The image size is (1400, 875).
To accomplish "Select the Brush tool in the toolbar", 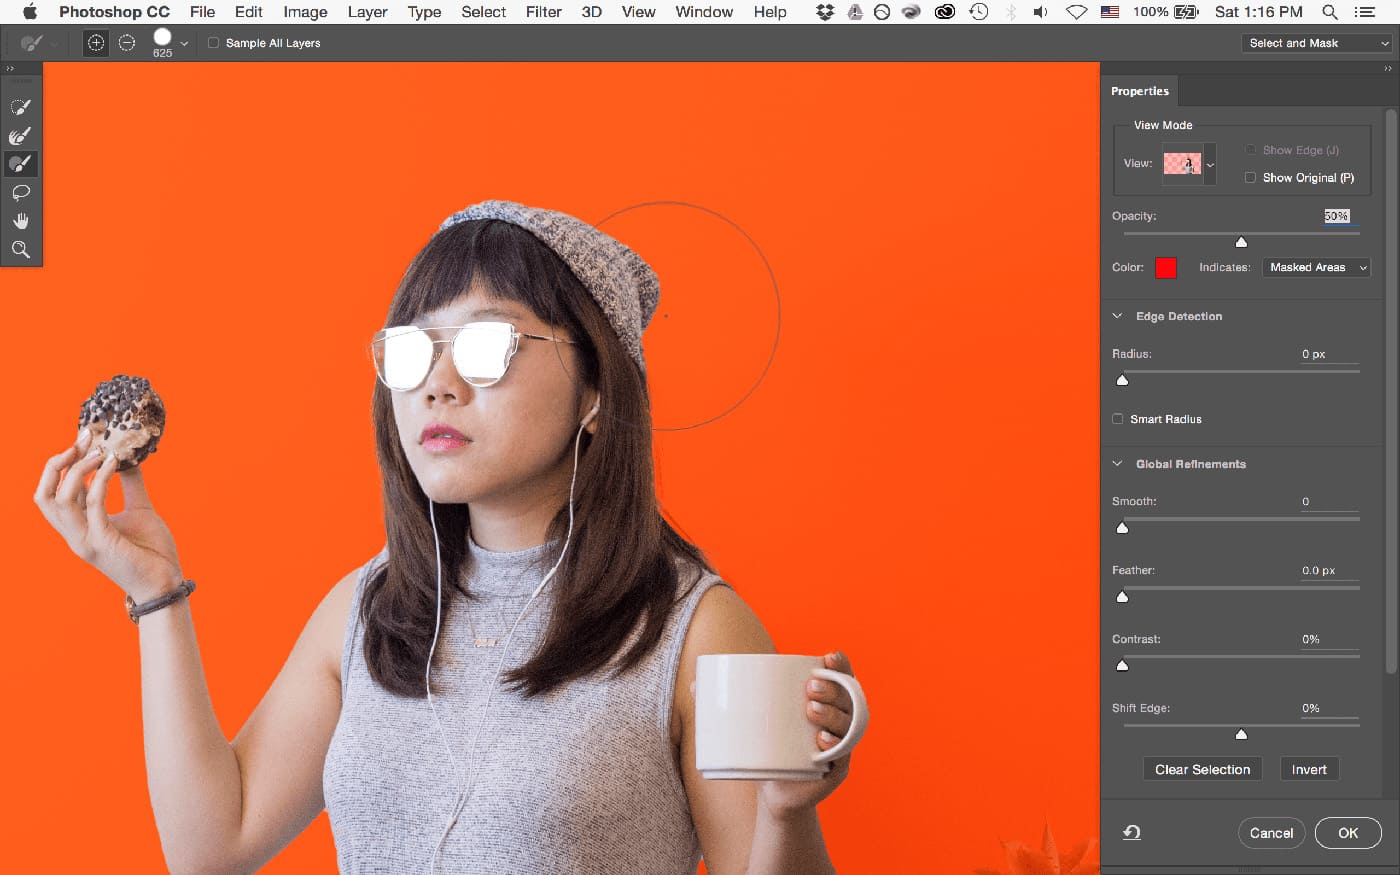I will 20,164.
